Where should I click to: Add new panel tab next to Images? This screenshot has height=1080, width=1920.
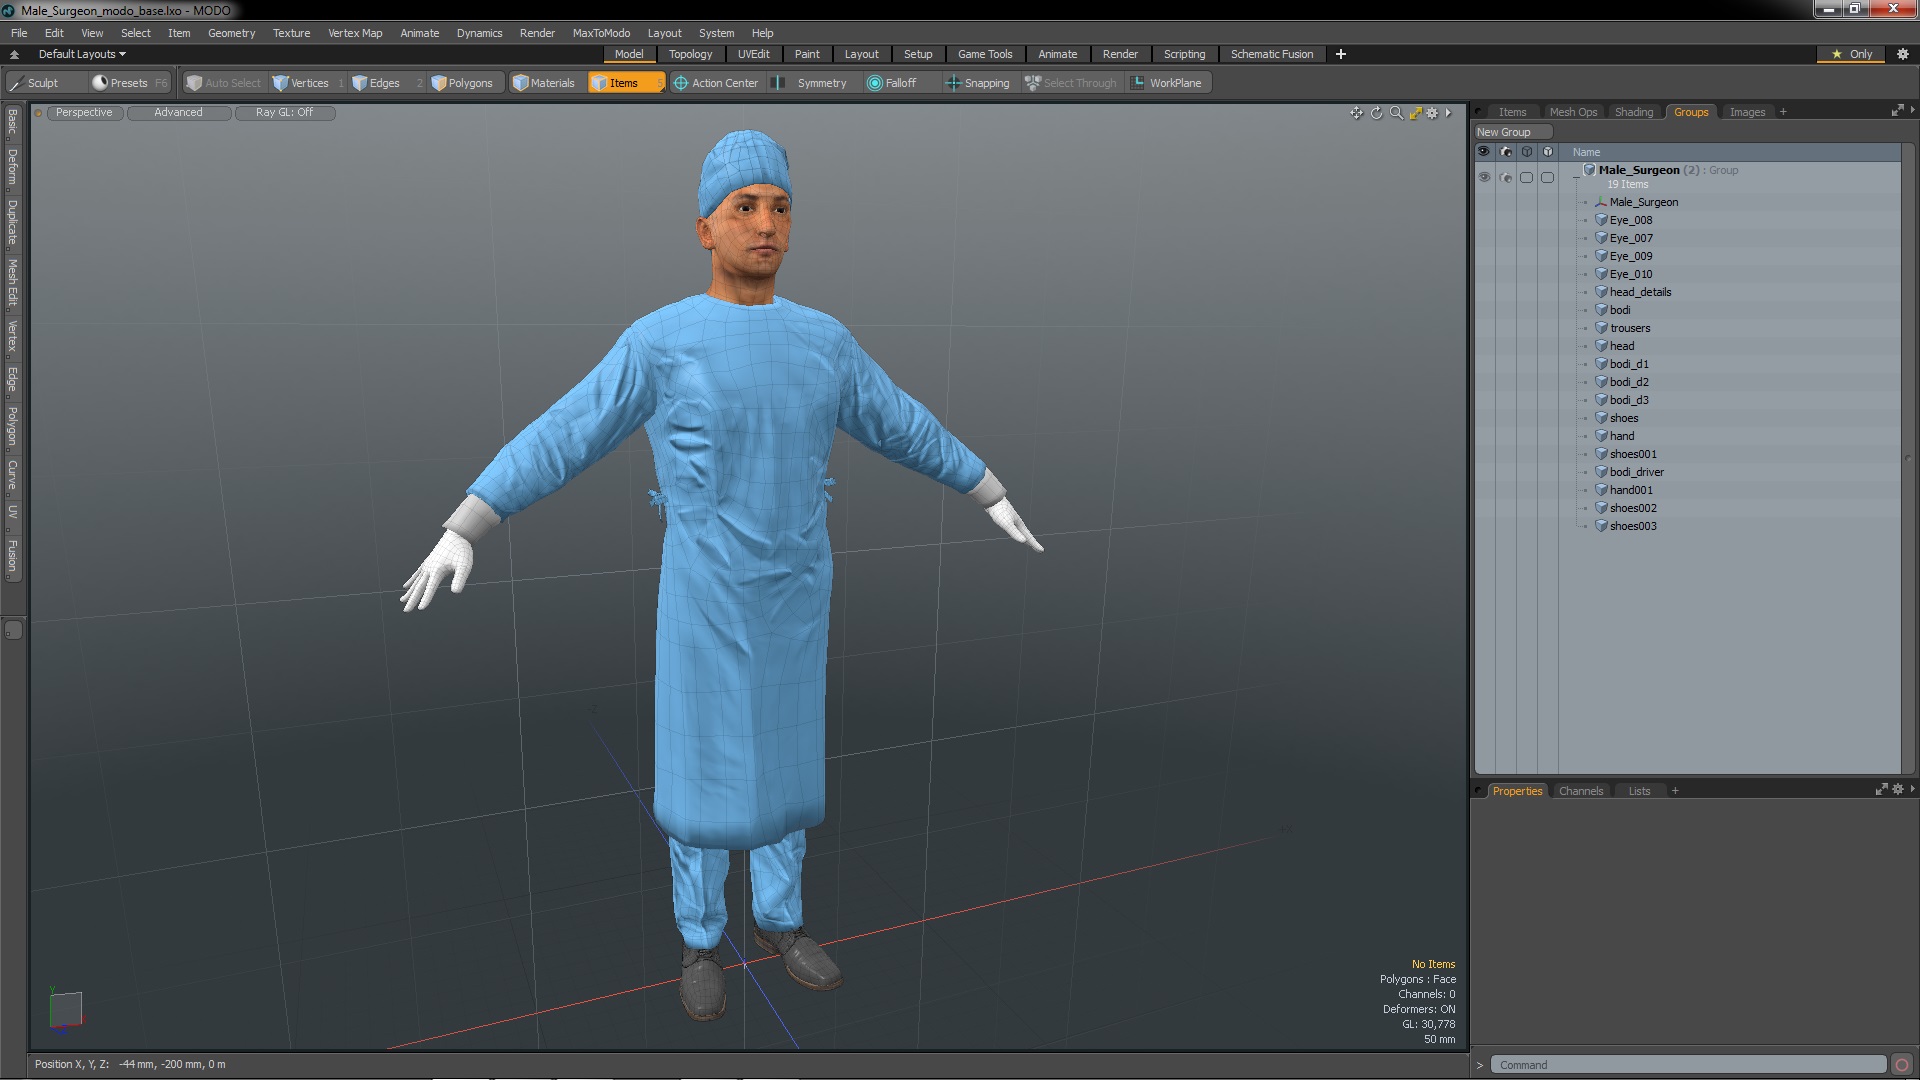tap(1783, 112)
